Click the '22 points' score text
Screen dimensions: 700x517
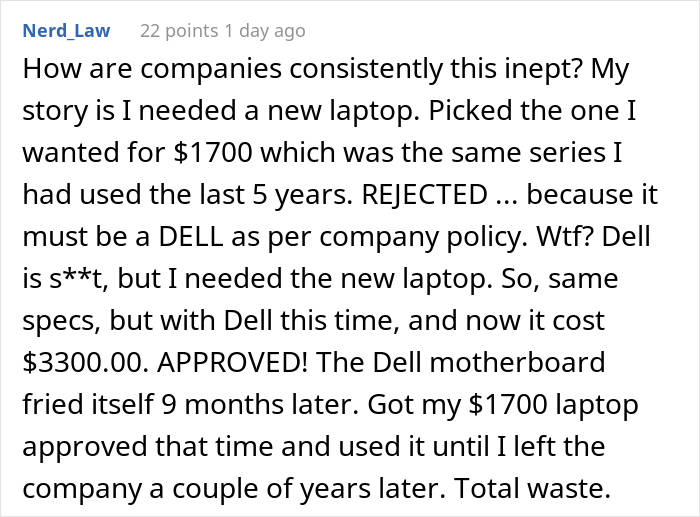pyautogui.click(x=173, y=32)
